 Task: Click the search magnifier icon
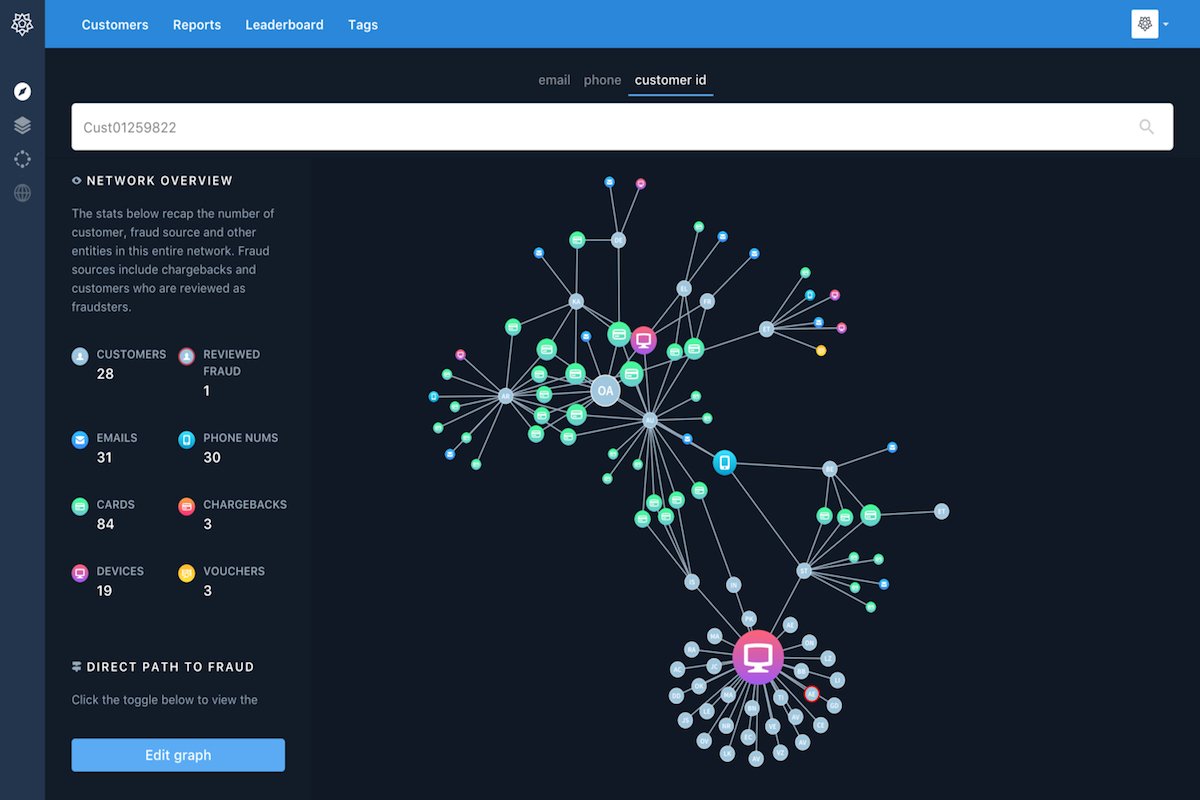(1146, 127)
